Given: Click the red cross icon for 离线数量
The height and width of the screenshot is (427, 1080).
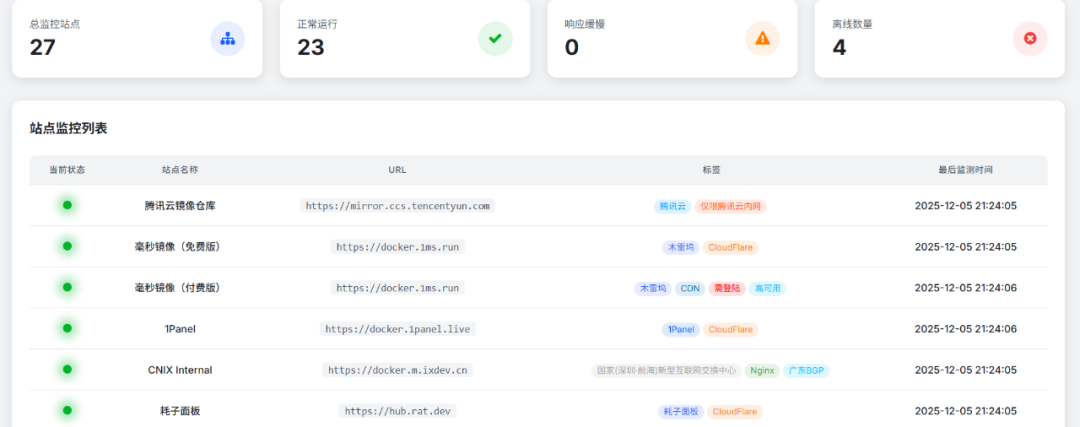Looking at the screenshot, I should (x=1030, y=39).
